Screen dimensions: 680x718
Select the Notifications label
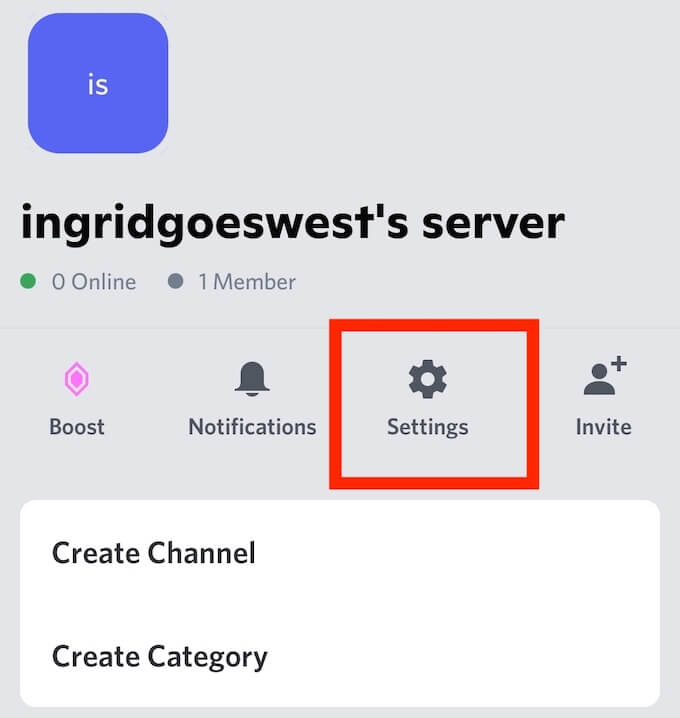pos(252,427)
